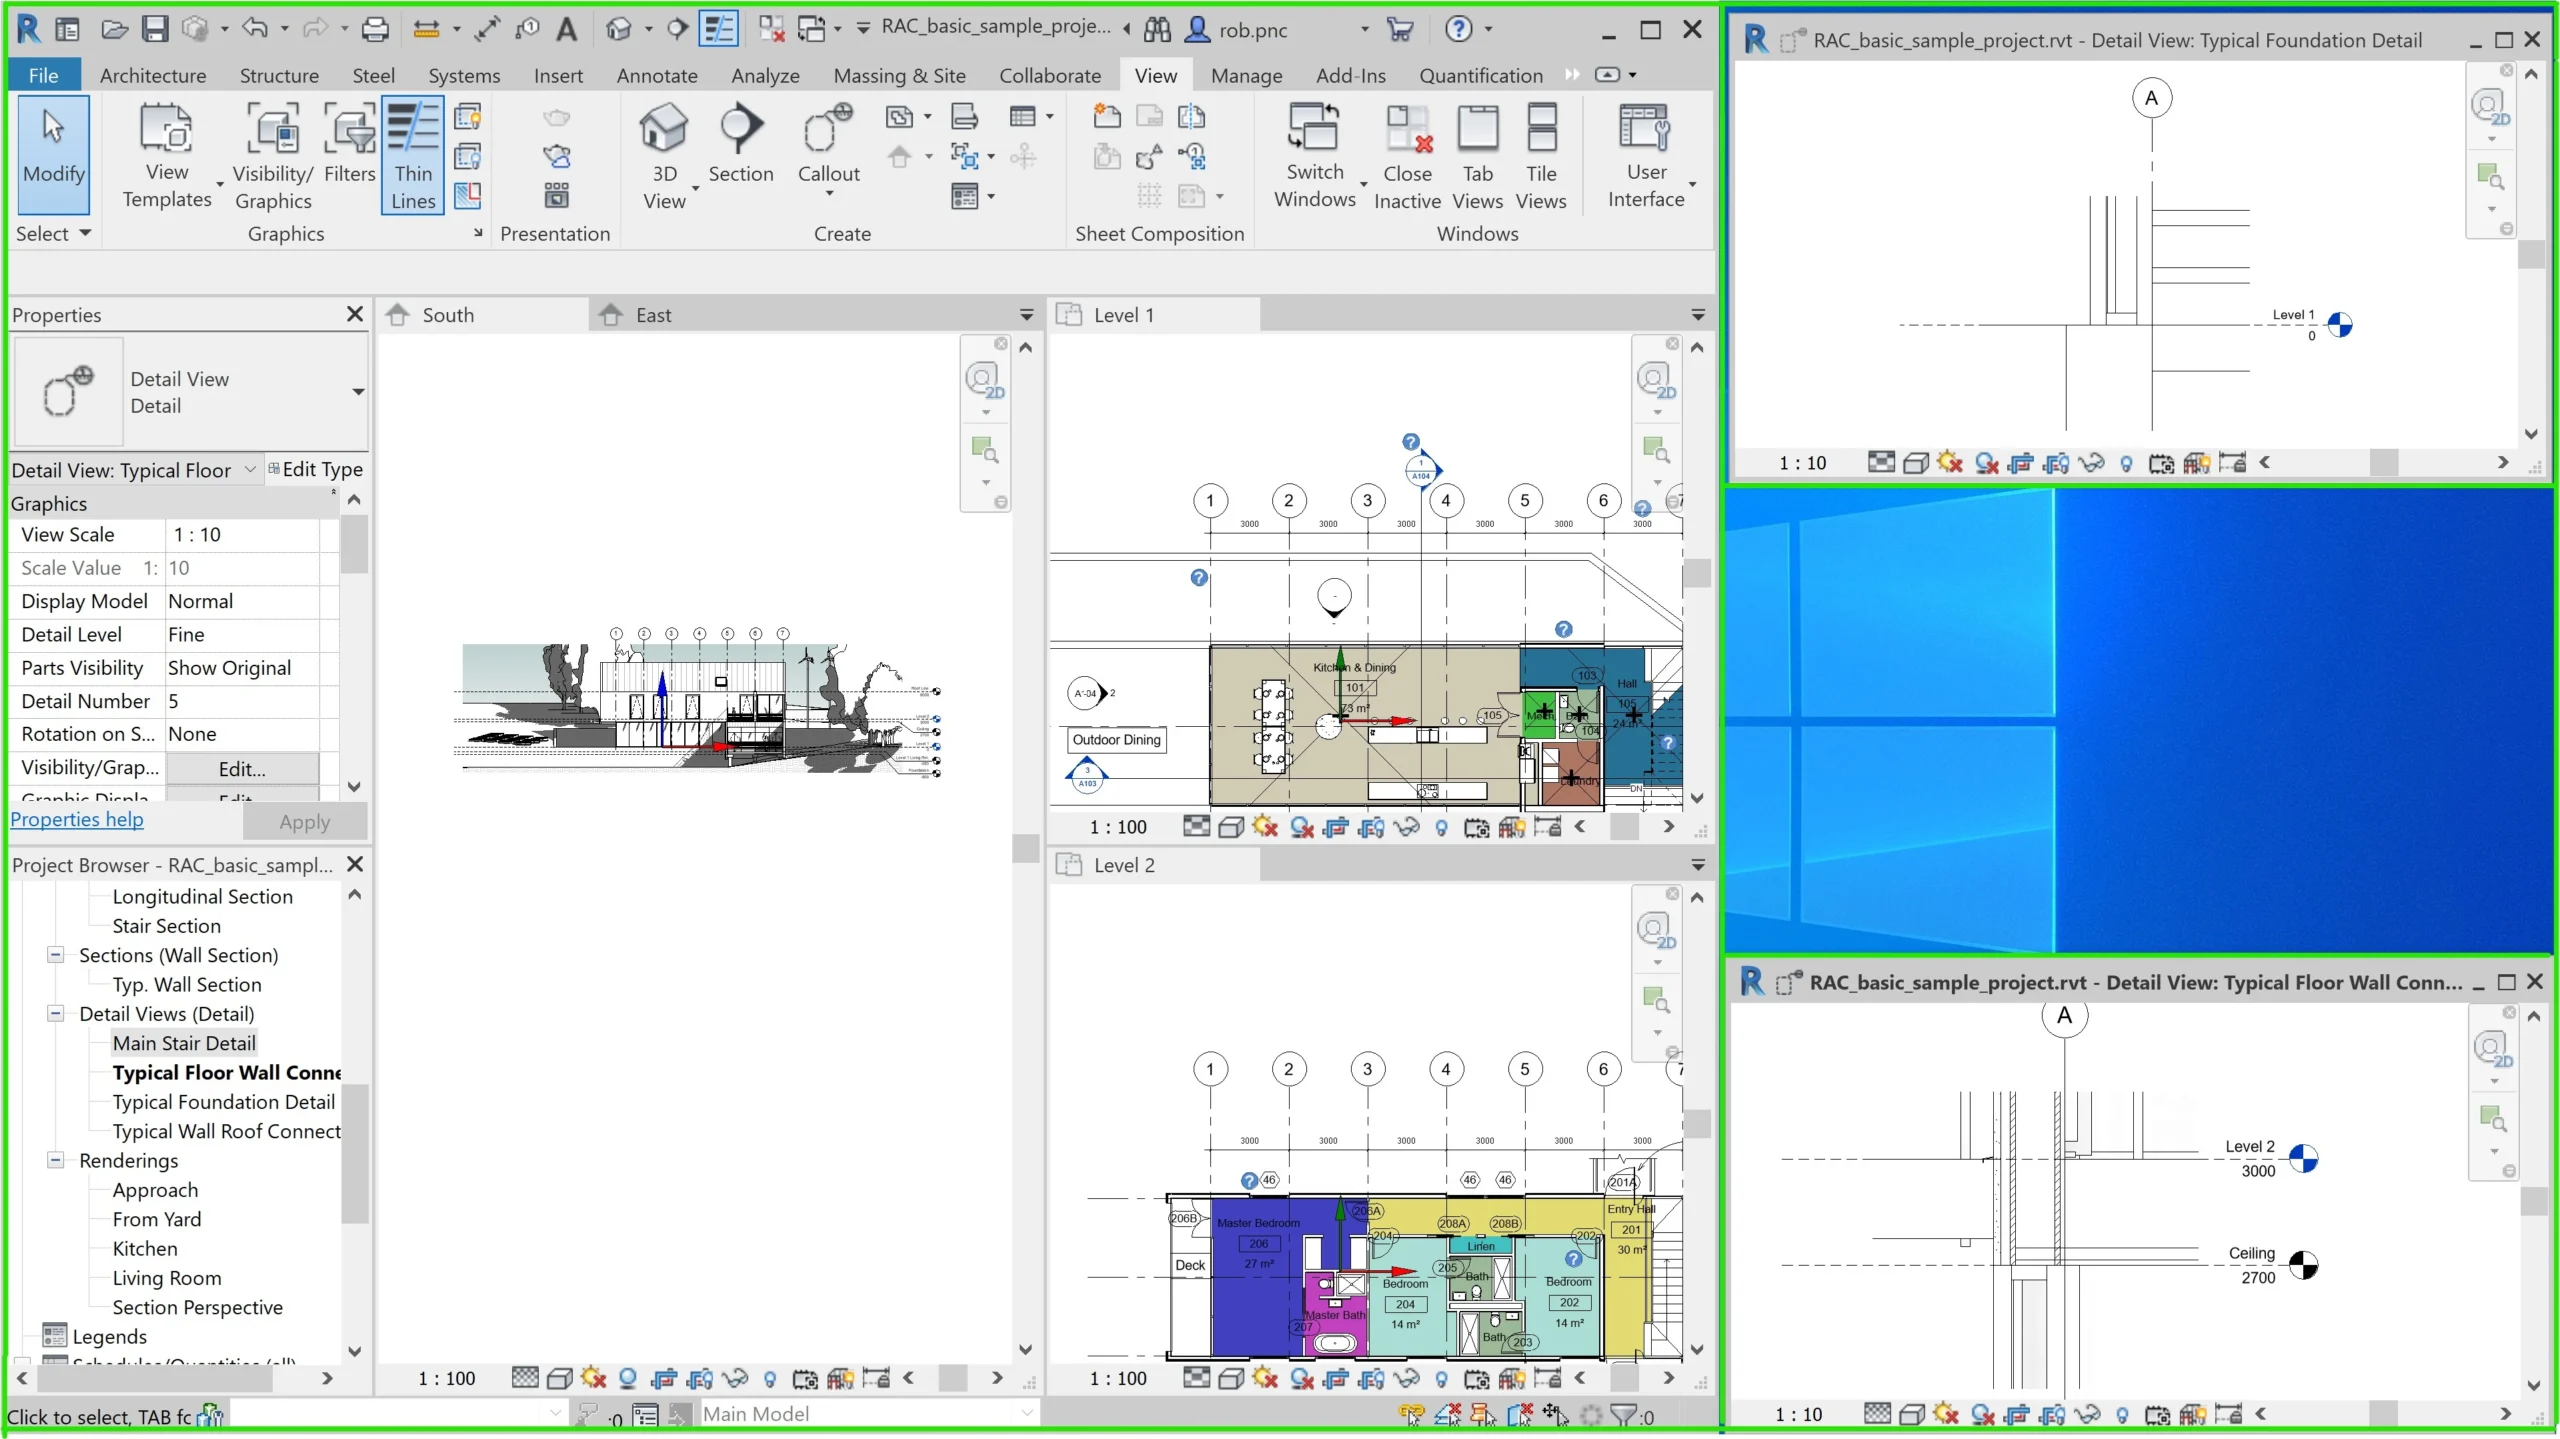The height and width of the screenshot is (1439, 2560).
Task: Open the 3D View tool
Action: click(664, 156)
